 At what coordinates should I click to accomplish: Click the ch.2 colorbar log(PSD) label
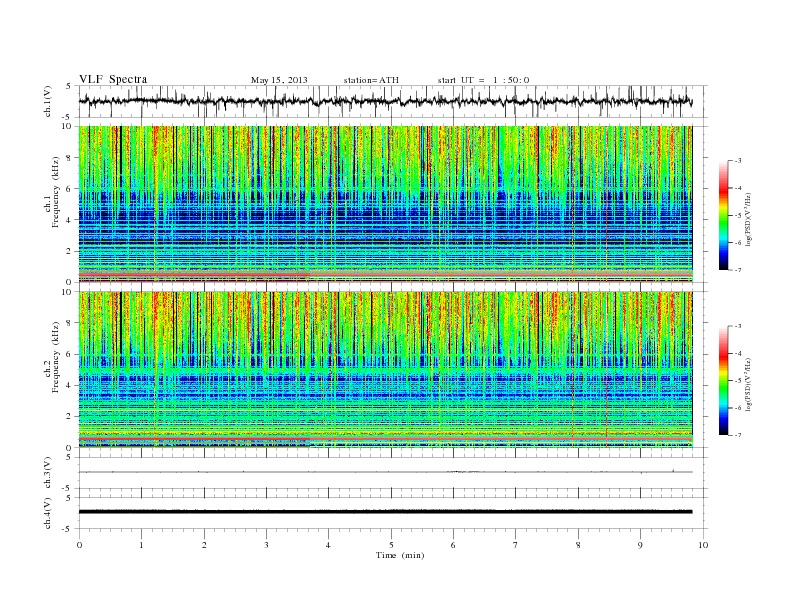tap(750, 384)
